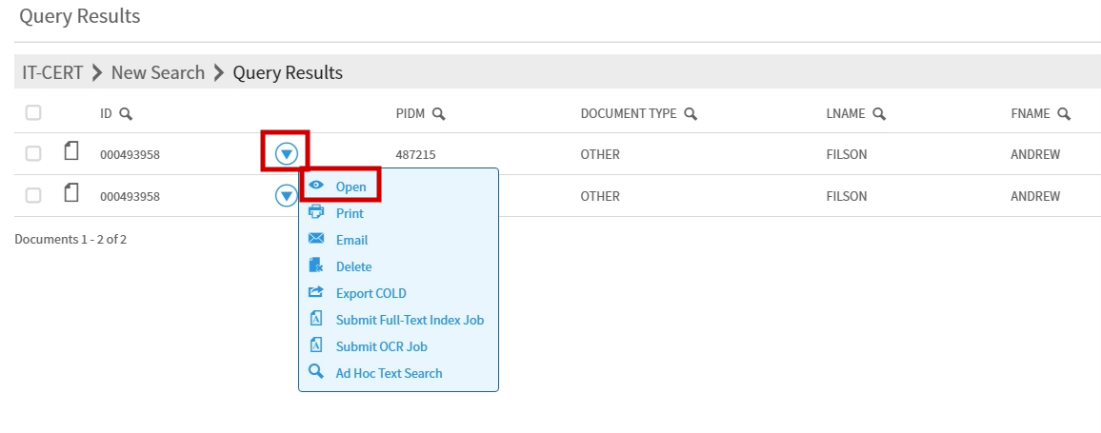
Task: Toggle the select-all checkbox in header
Action: coord(33,113)
